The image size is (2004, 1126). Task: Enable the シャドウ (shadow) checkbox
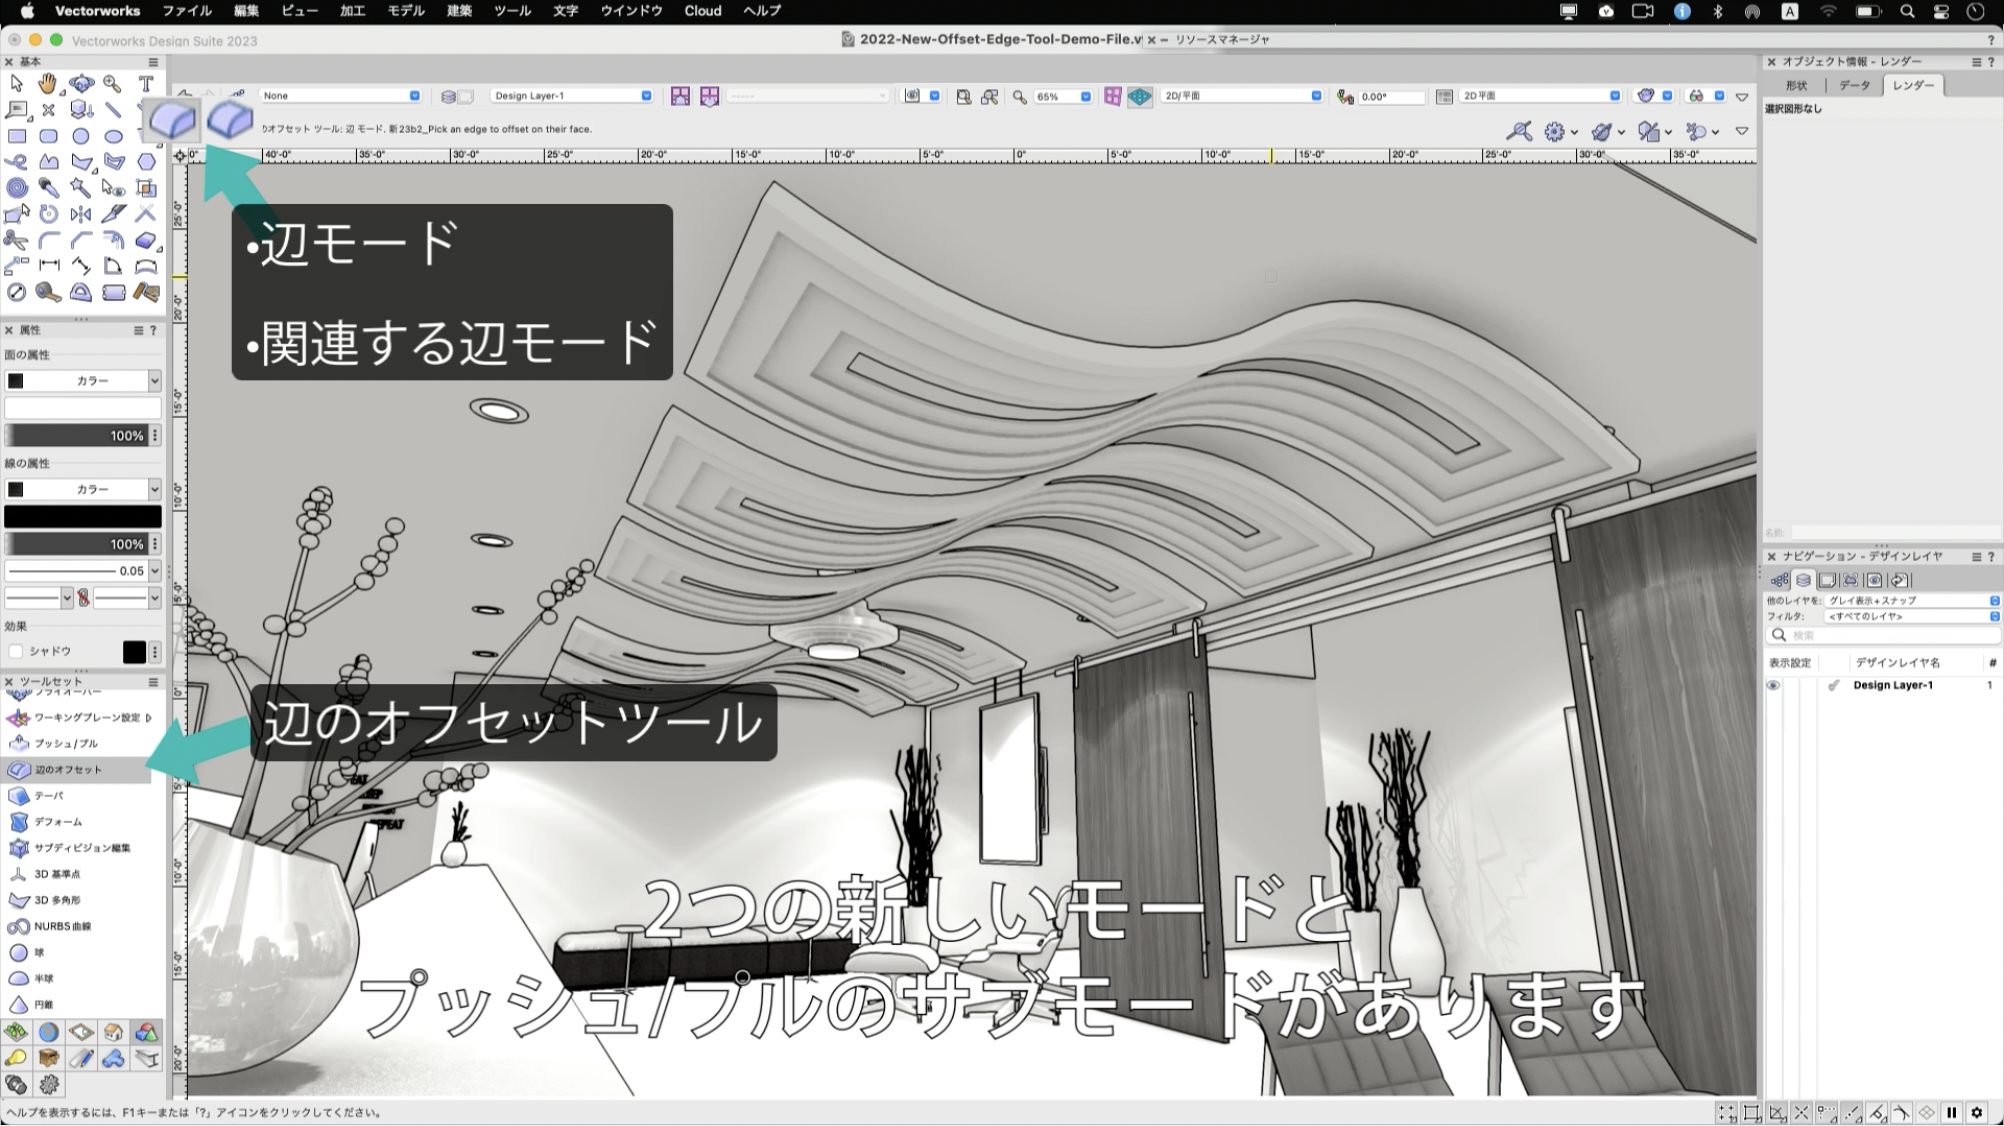[15, 651]
